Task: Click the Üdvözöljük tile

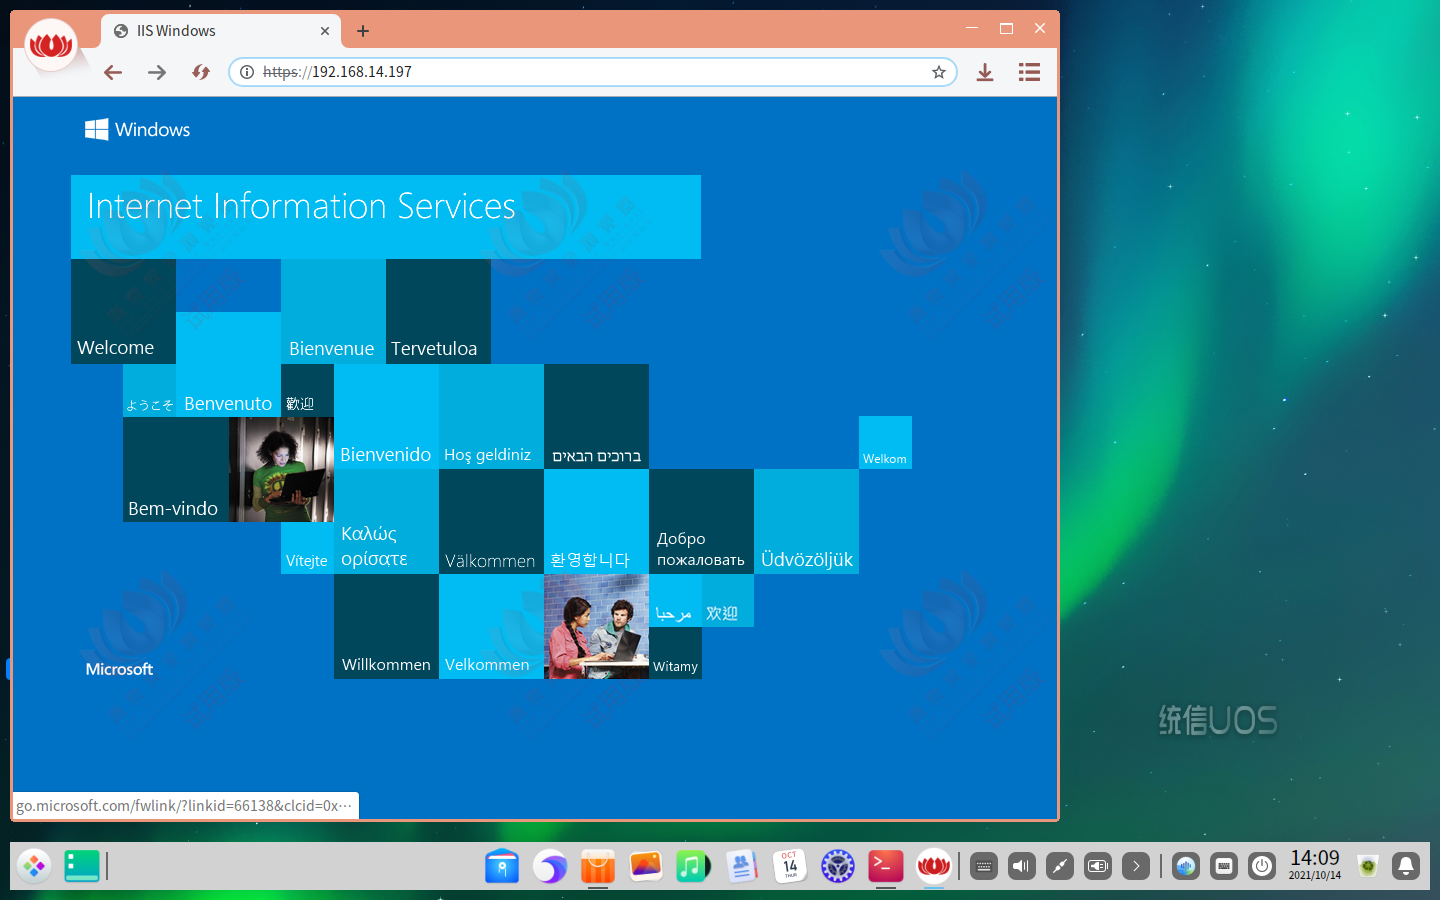Action: (x=806, y=521)
